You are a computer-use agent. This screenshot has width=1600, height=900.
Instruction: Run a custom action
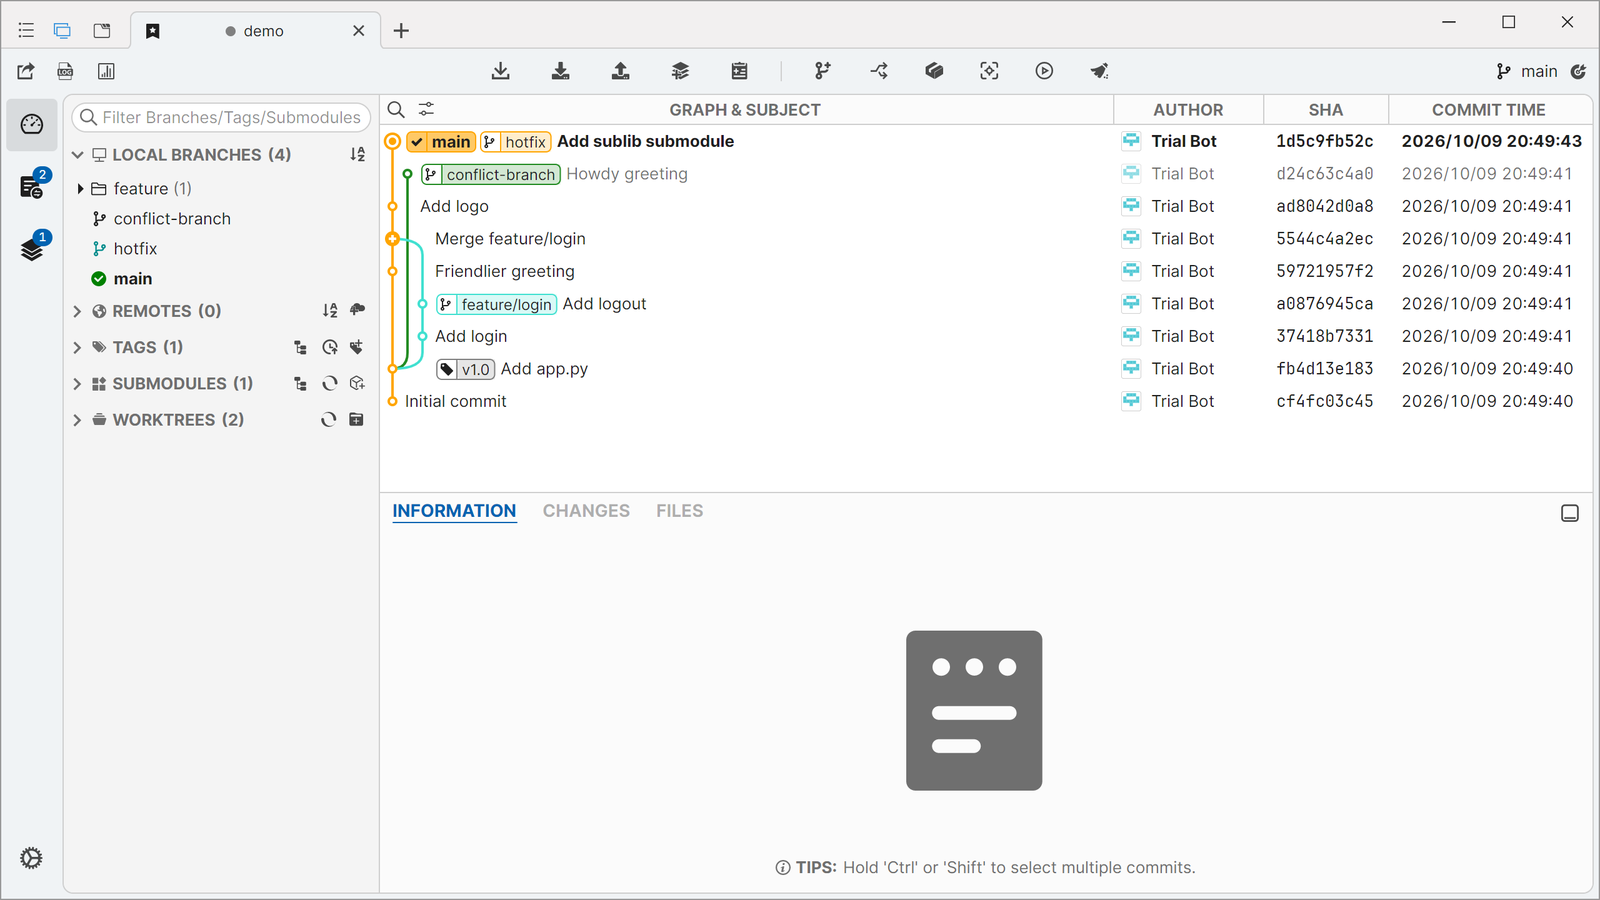pyautogui.click(x=1044, y=71)
